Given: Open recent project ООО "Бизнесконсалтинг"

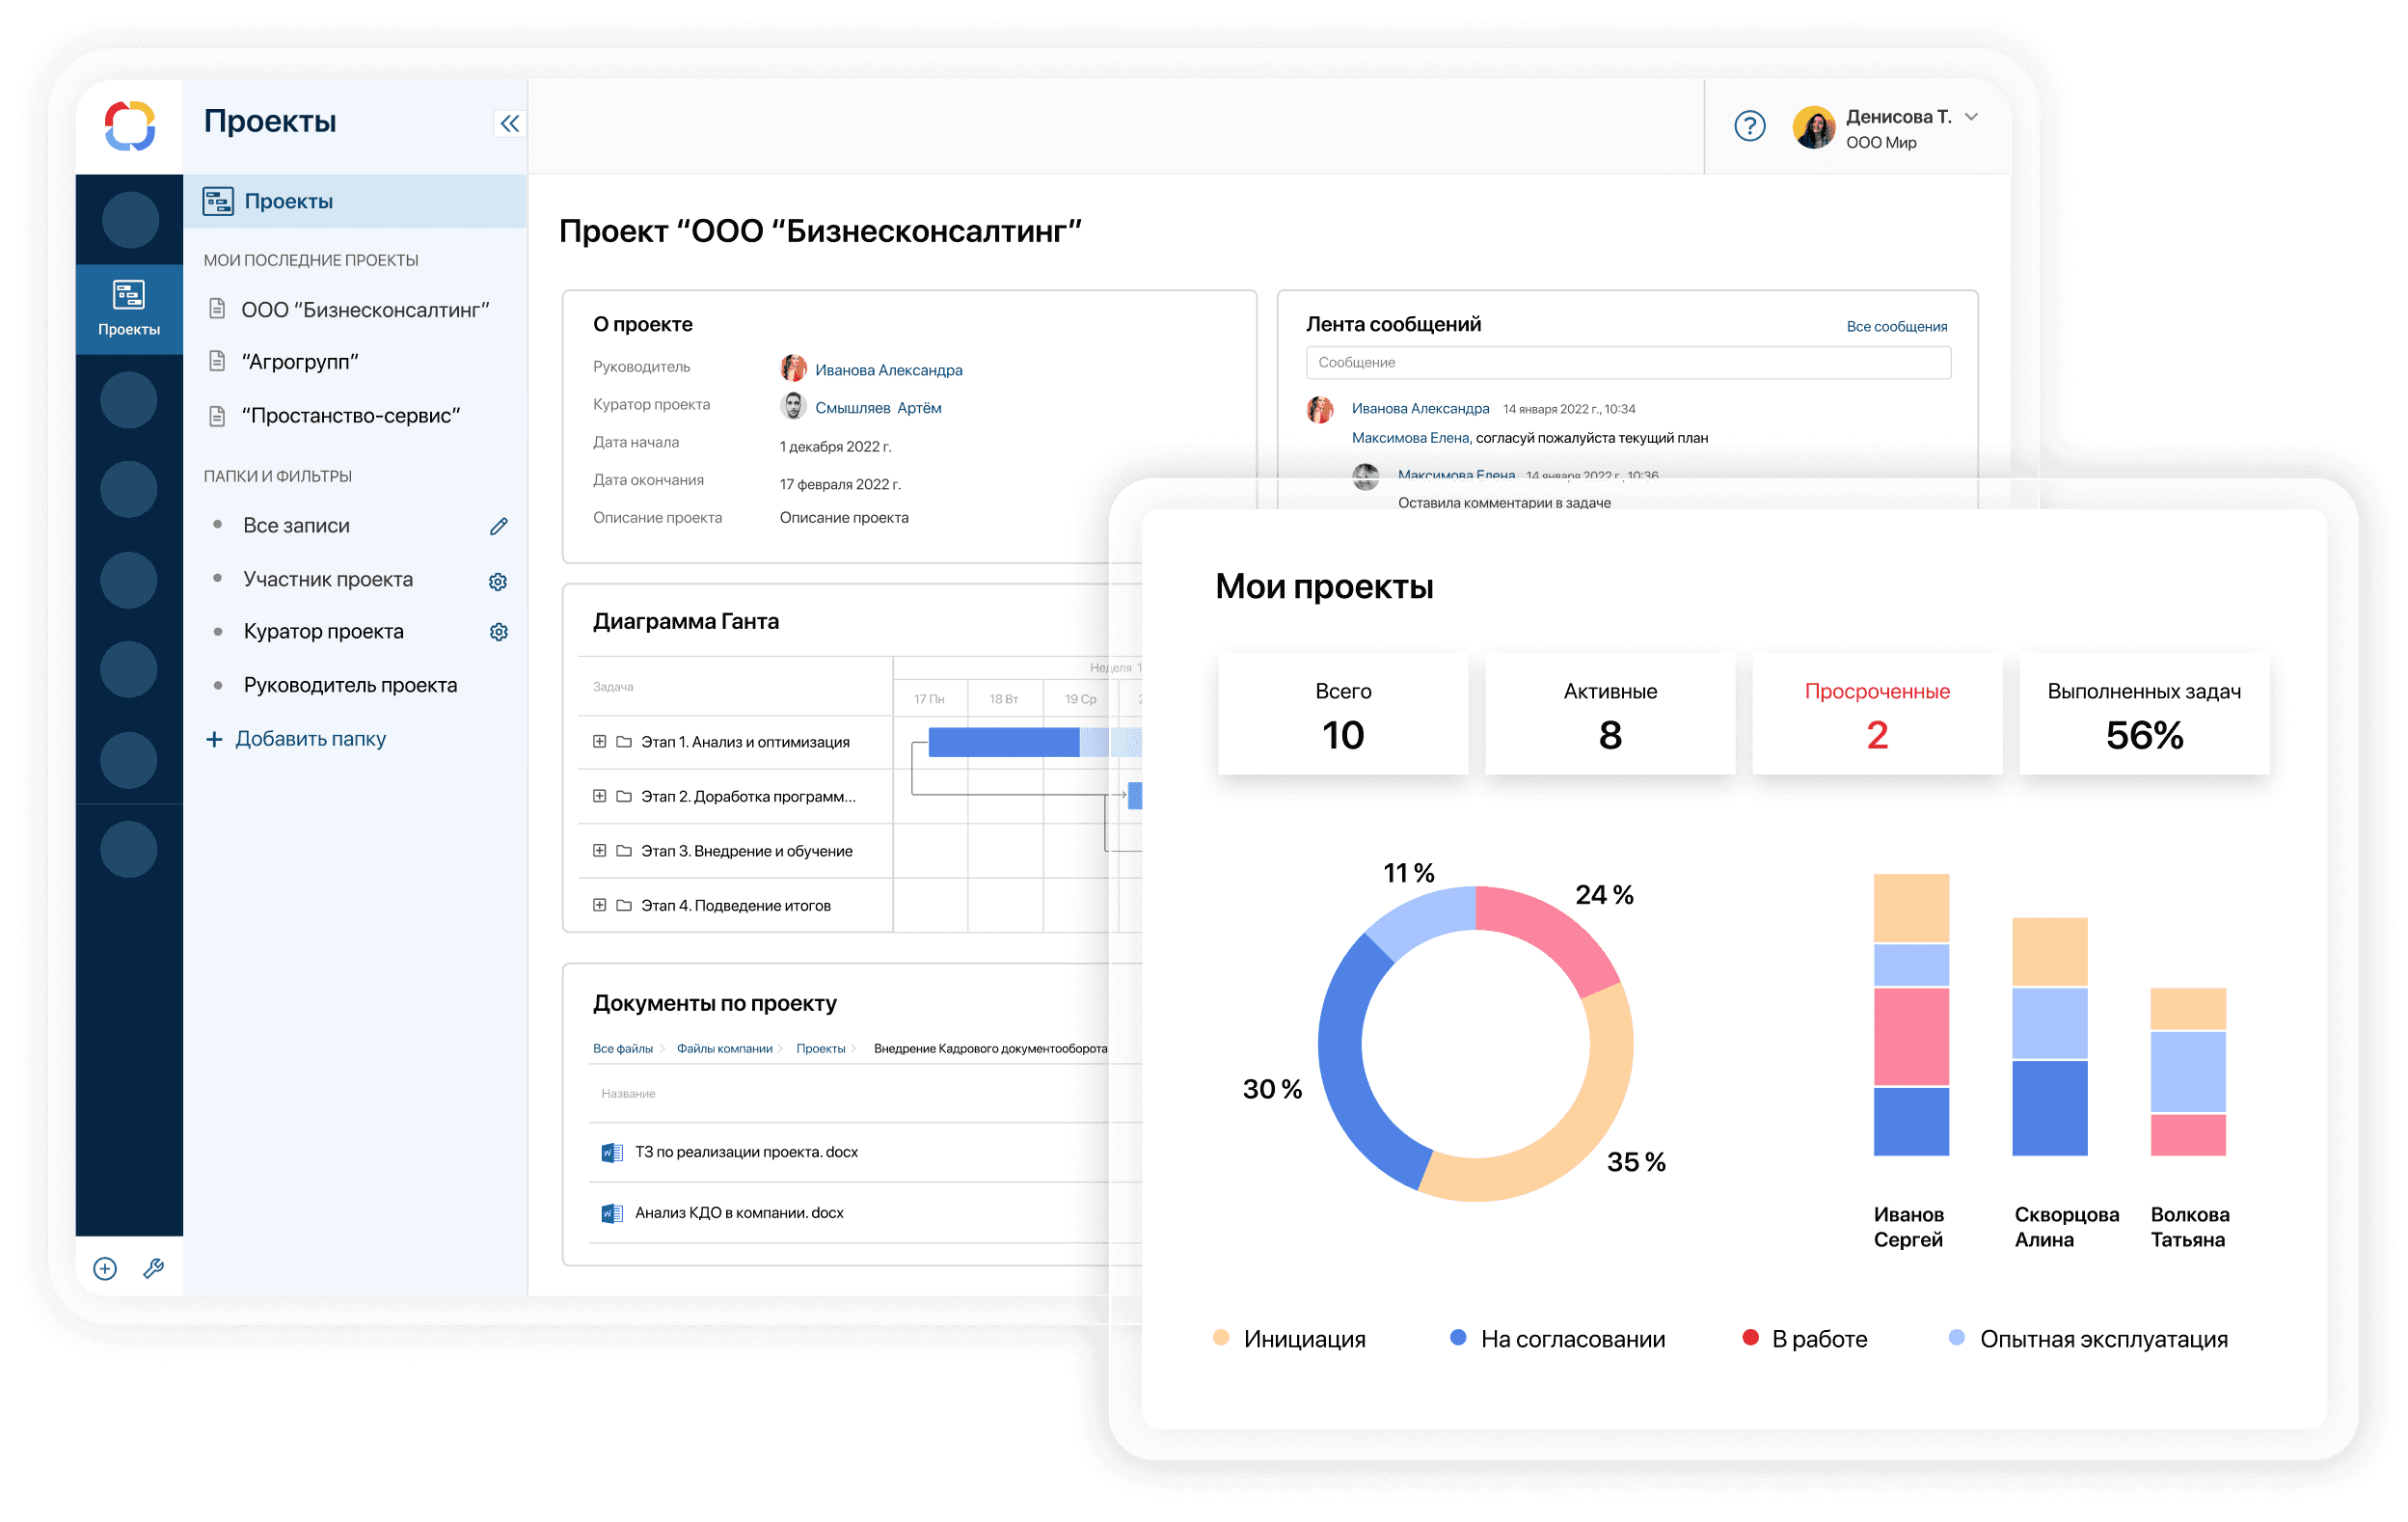Looking at the screenshot, I should tap(365, 310).
